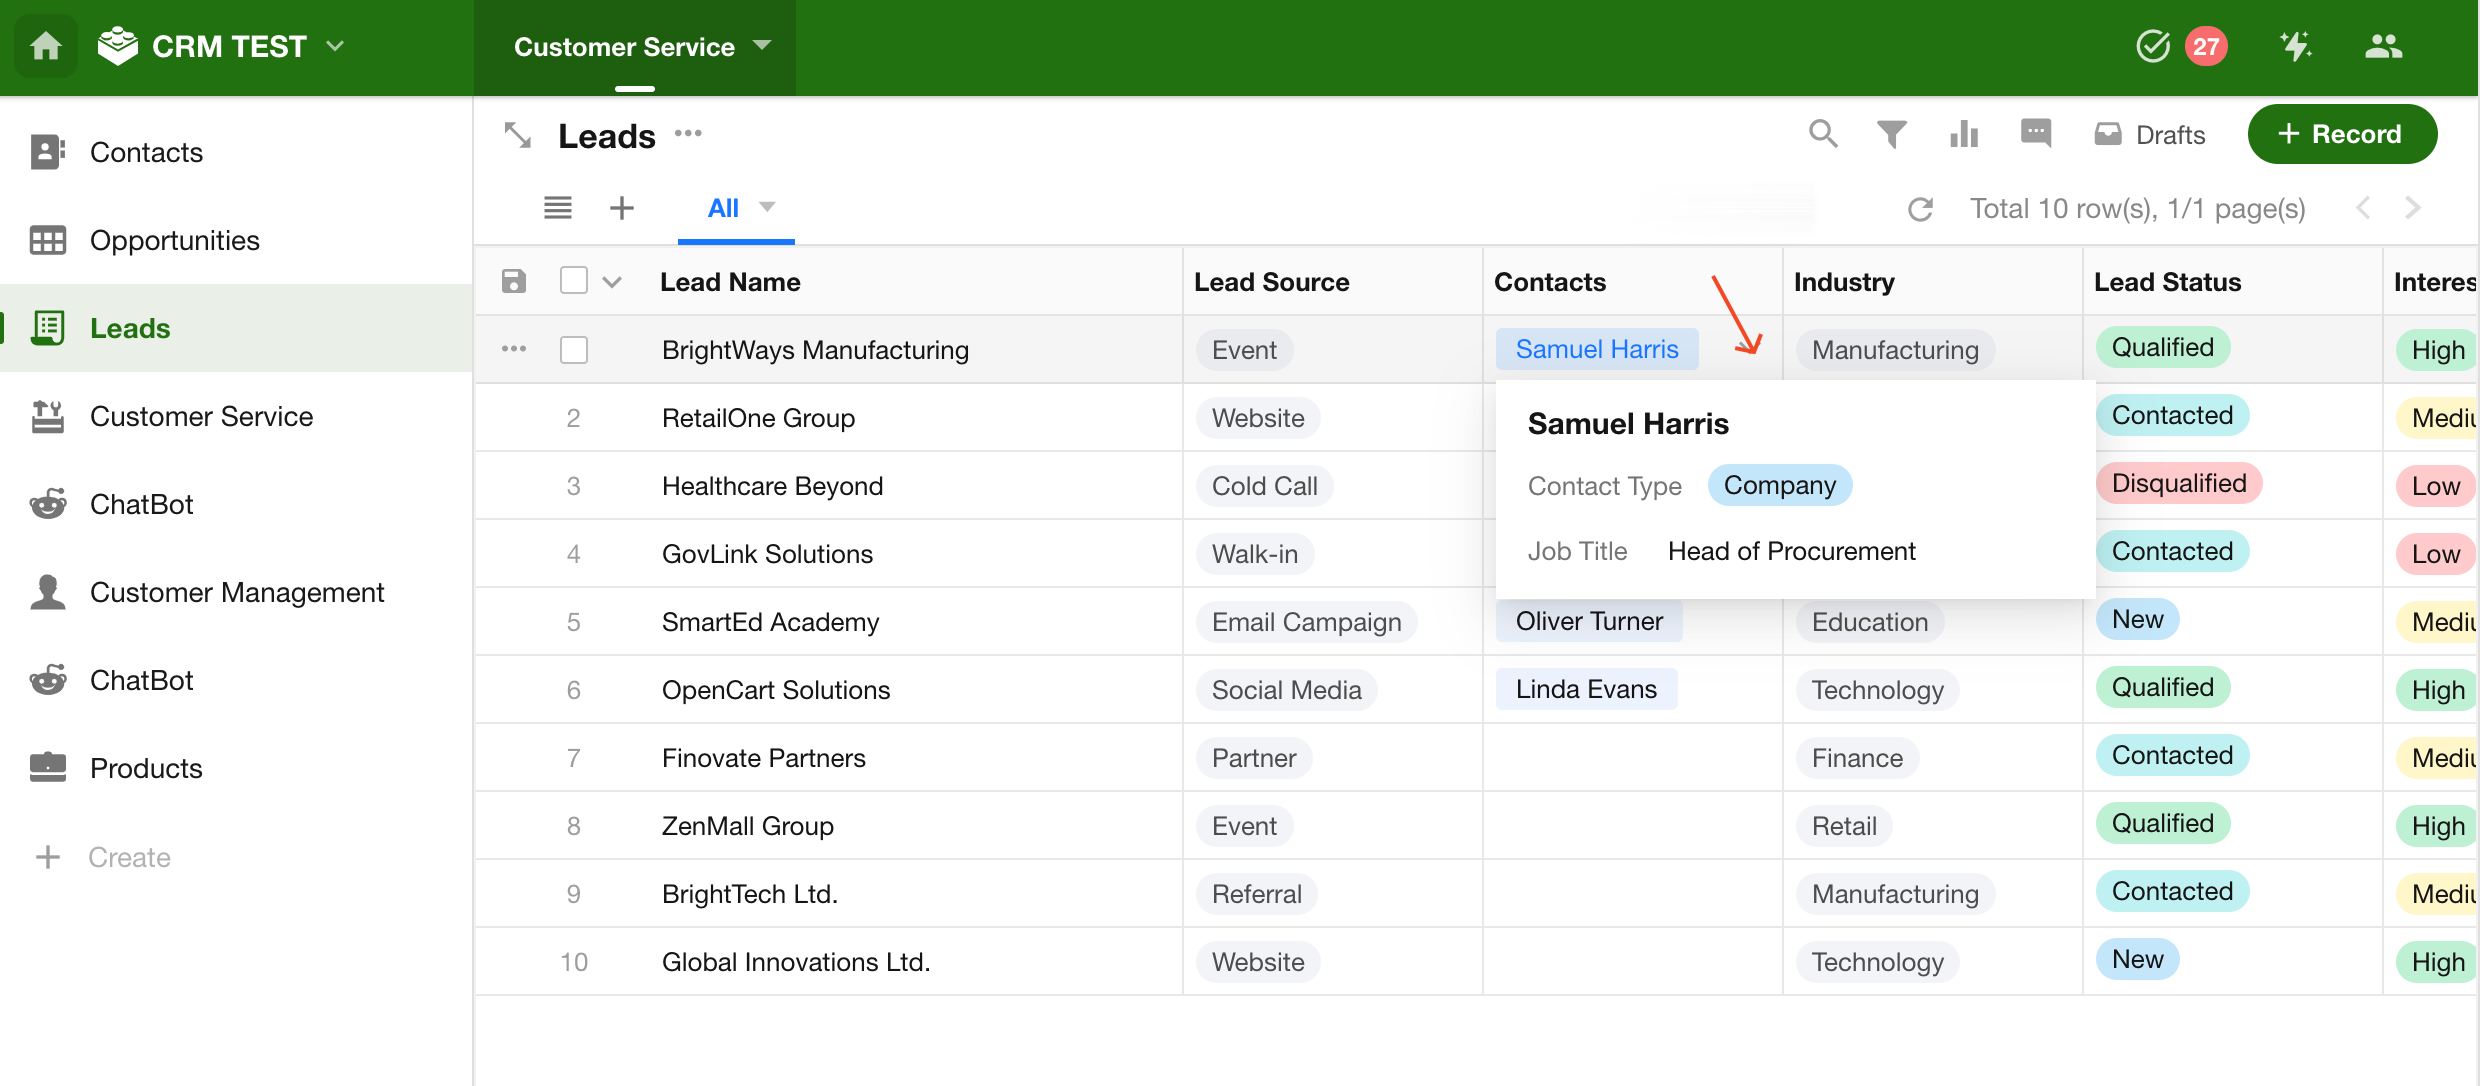The width and height of the screenshot is (2480, 1086).
Task: Click the green Record button
Action: click(x=2342, y=134)
